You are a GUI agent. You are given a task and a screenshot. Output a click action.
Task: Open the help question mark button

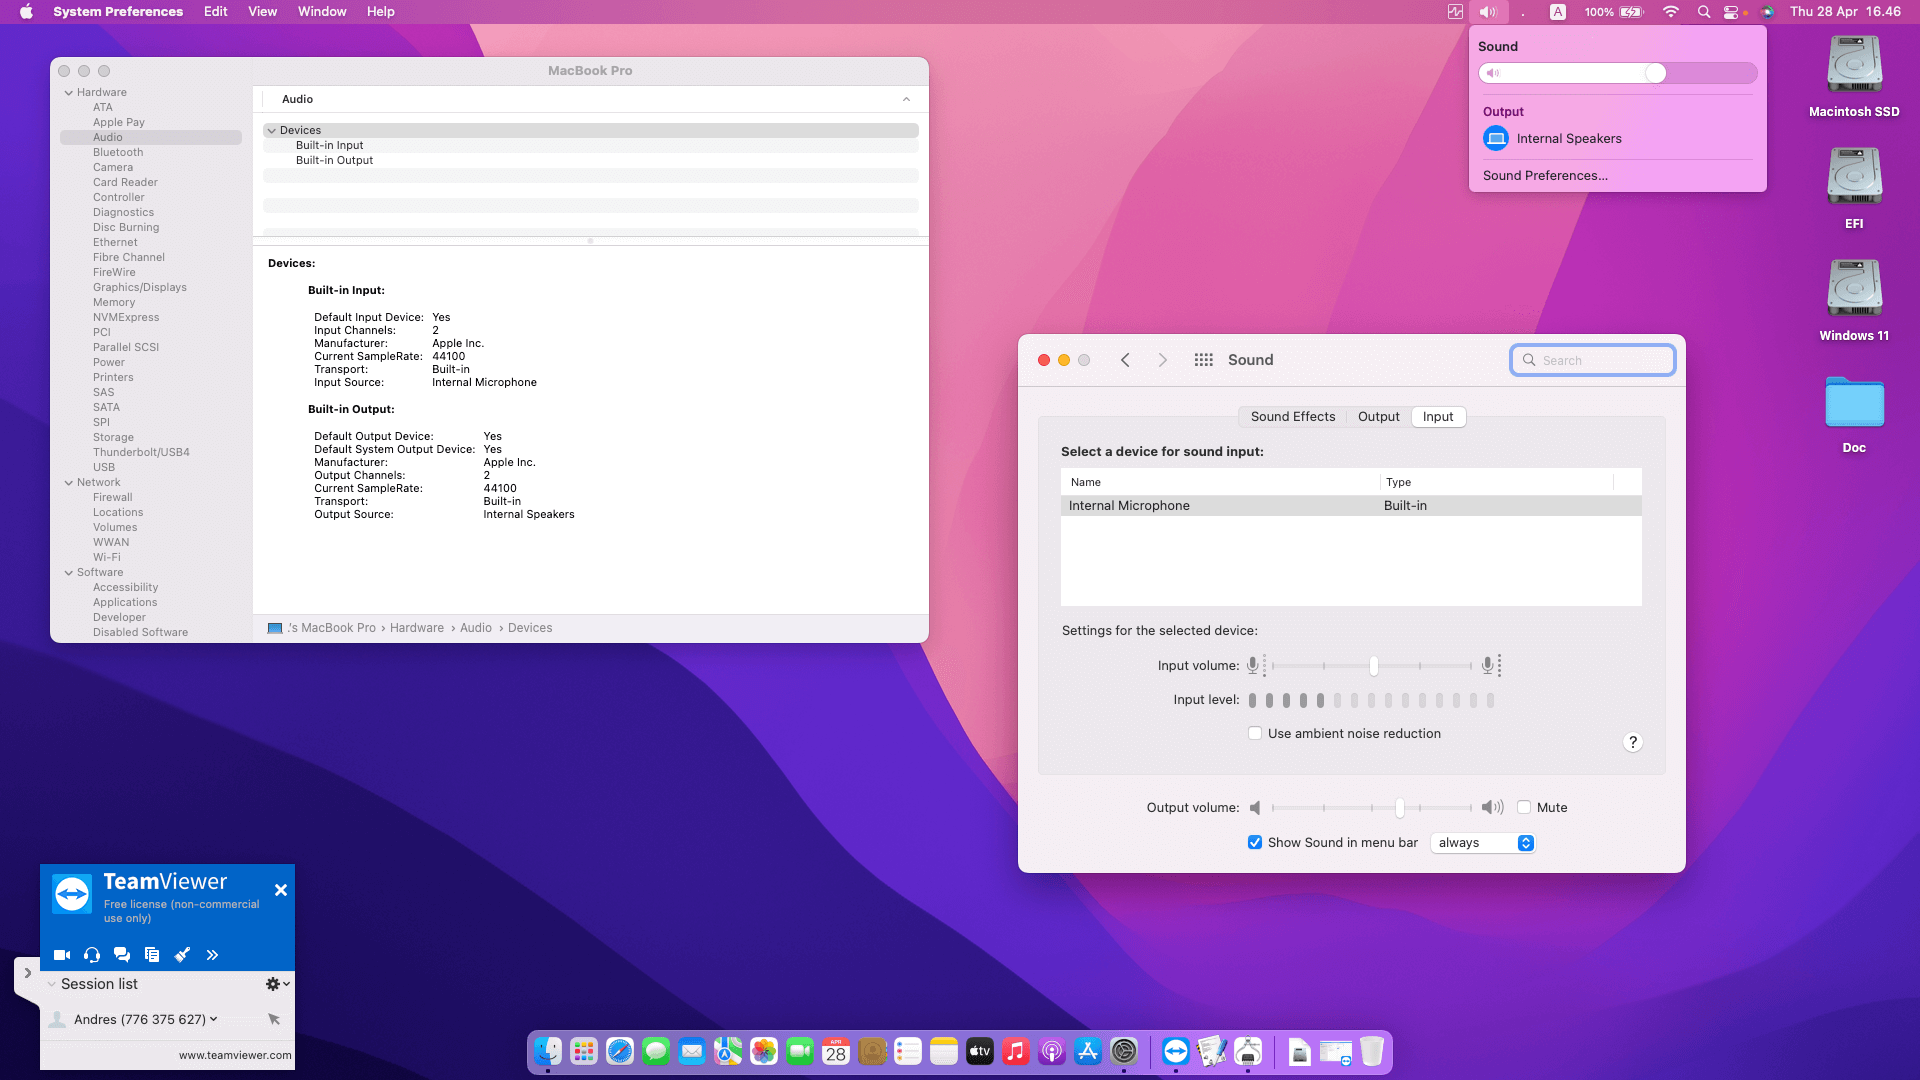tap(1632, 742)
